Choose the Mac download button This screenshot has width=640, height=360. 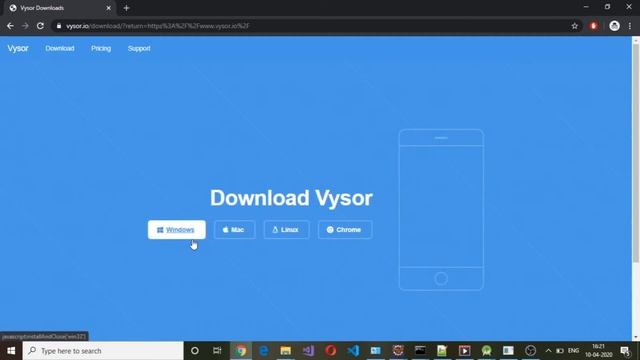(235, 230)
